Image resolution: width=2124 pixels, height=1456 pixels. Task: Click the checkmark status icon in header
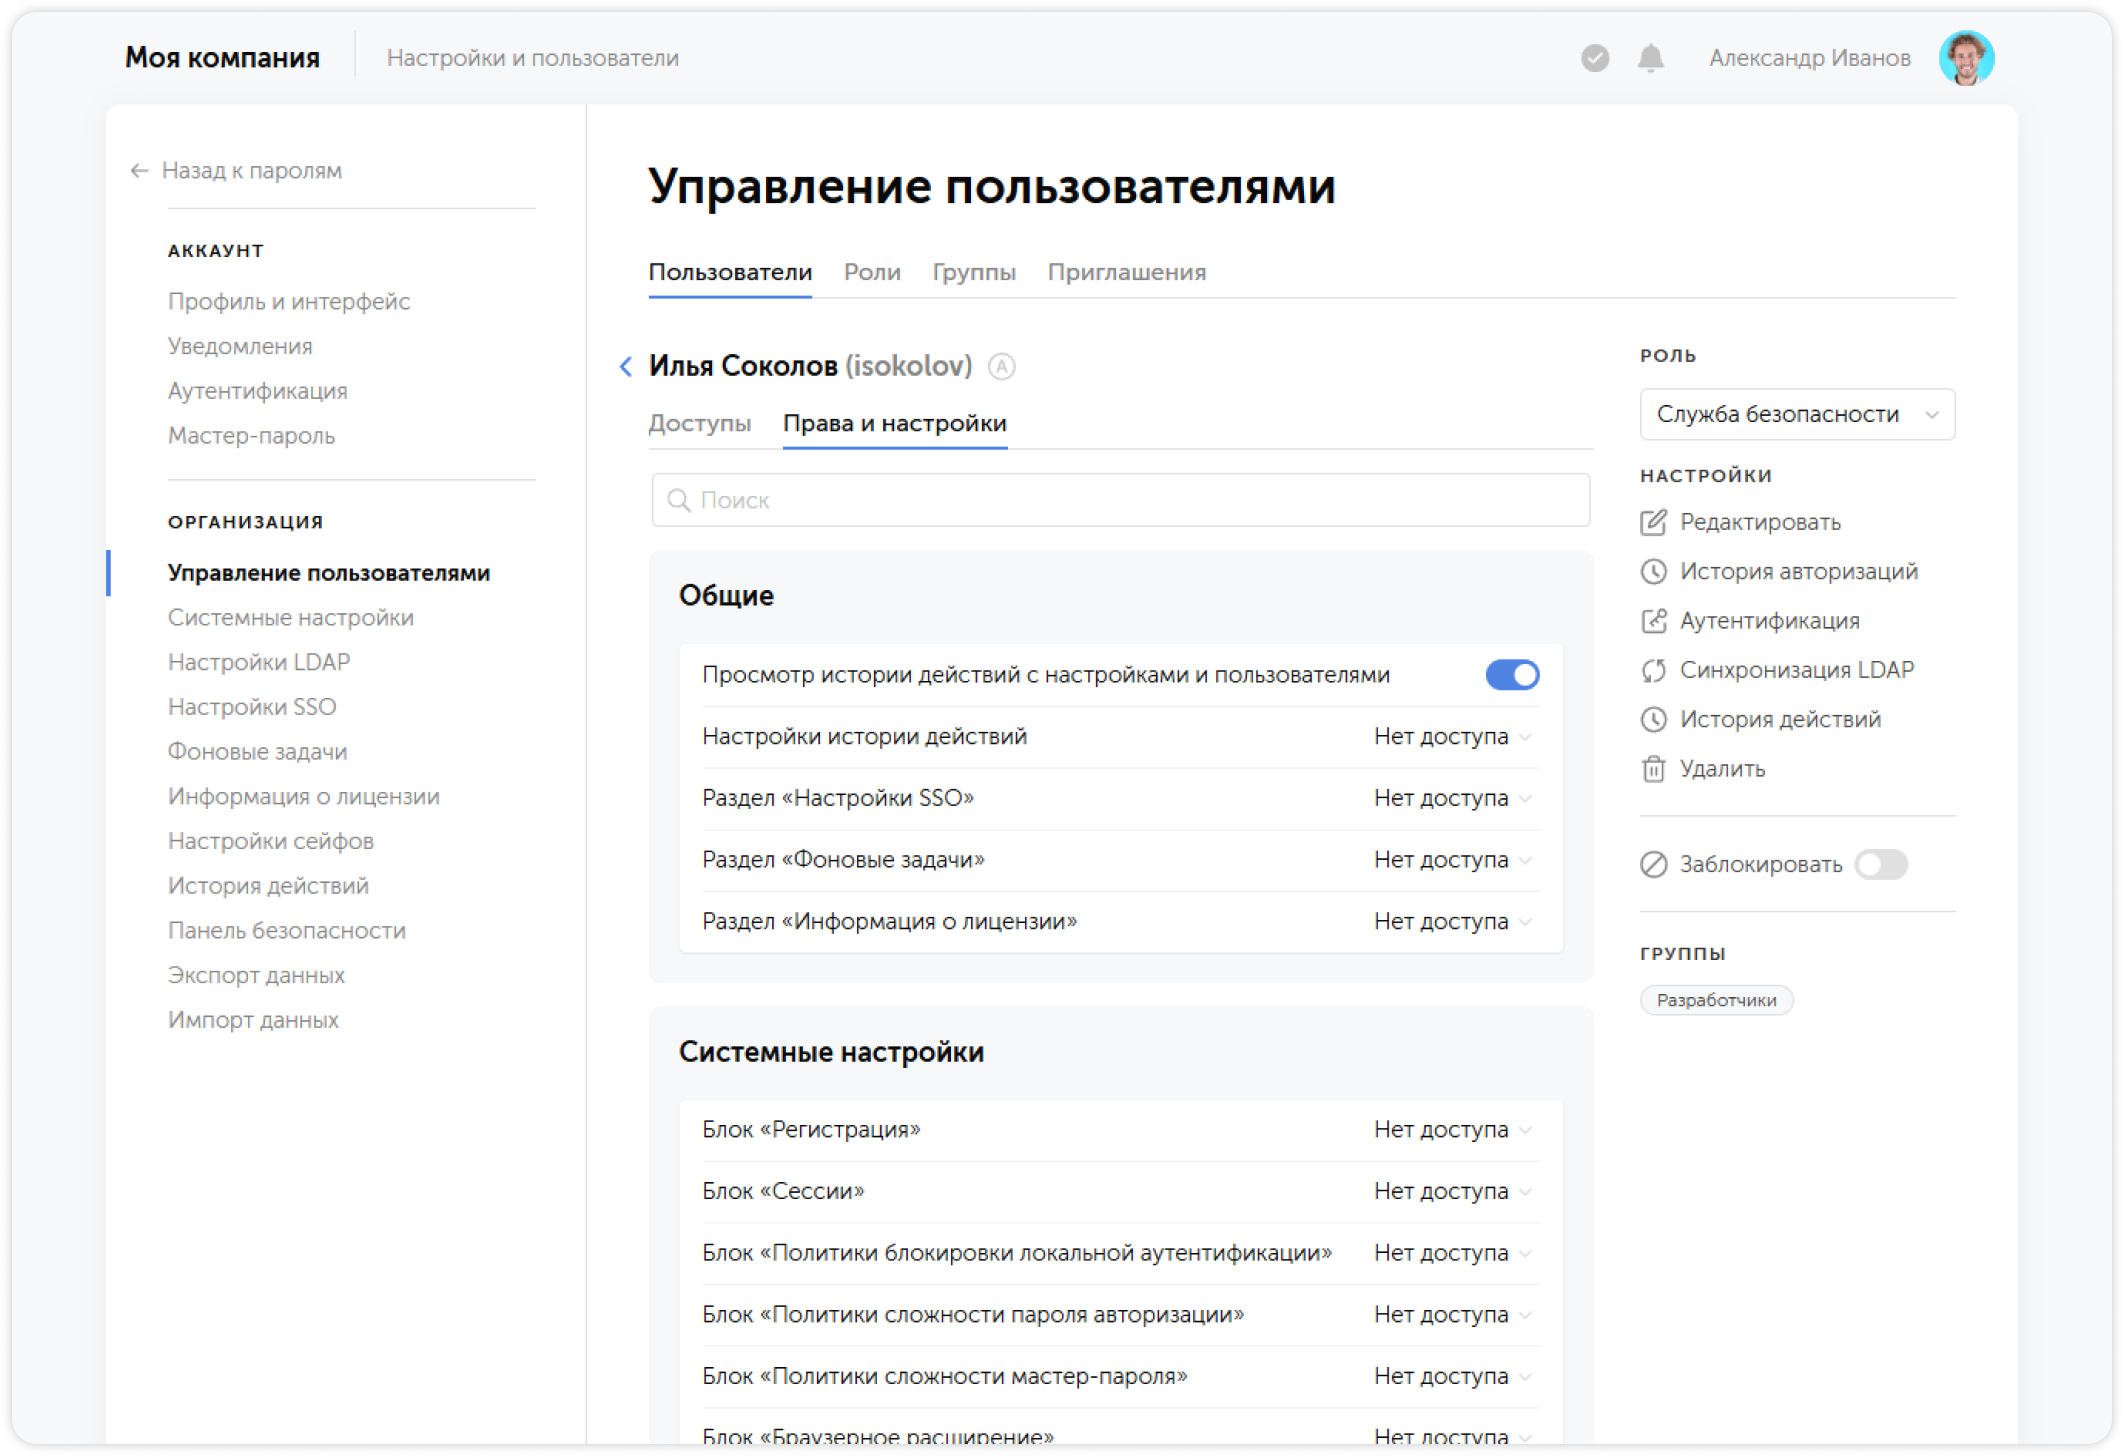[x=1593, y=57]
